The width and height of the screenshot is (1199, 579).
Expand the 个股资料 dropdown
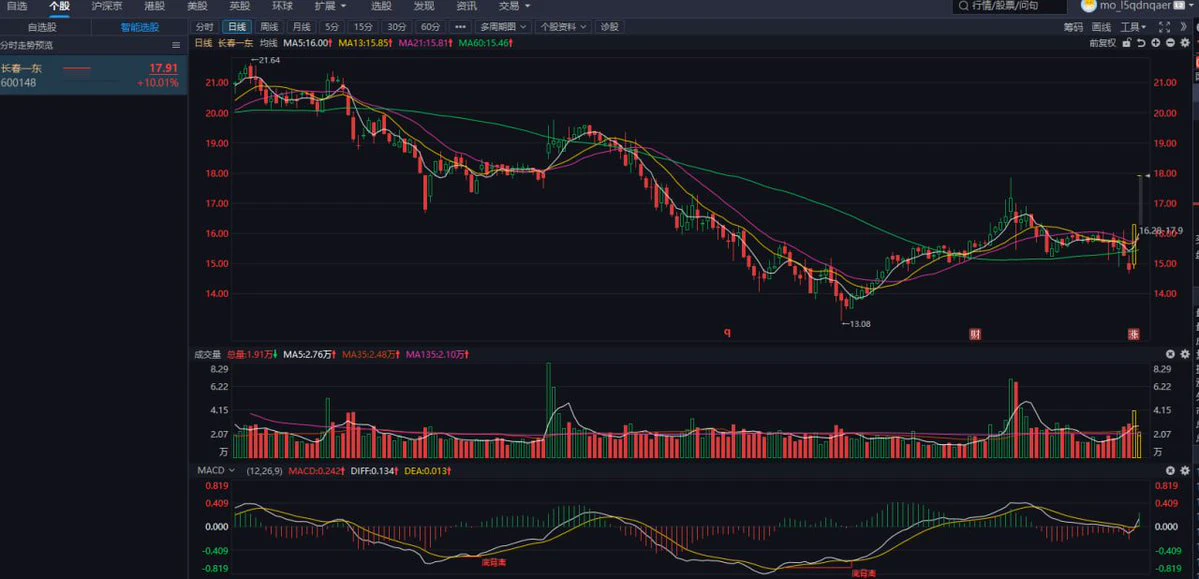point(564,27)
